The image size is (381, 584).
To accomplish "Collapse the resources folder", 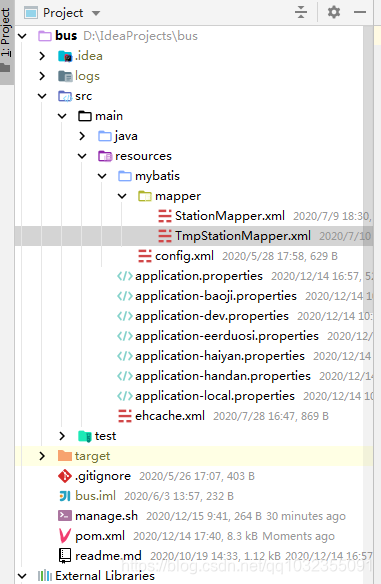I will [x=82, y=156].
